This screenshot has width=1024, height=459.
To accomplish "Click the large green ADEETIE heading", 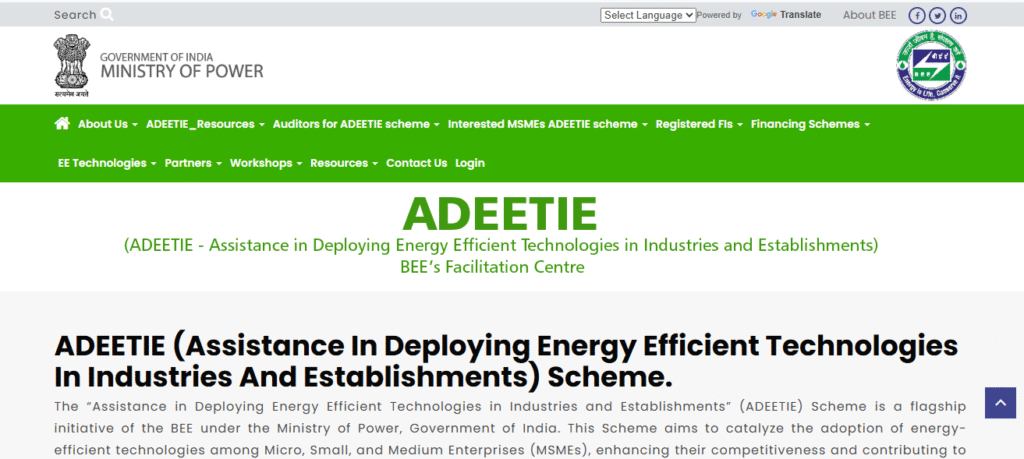I will point(500,214).
